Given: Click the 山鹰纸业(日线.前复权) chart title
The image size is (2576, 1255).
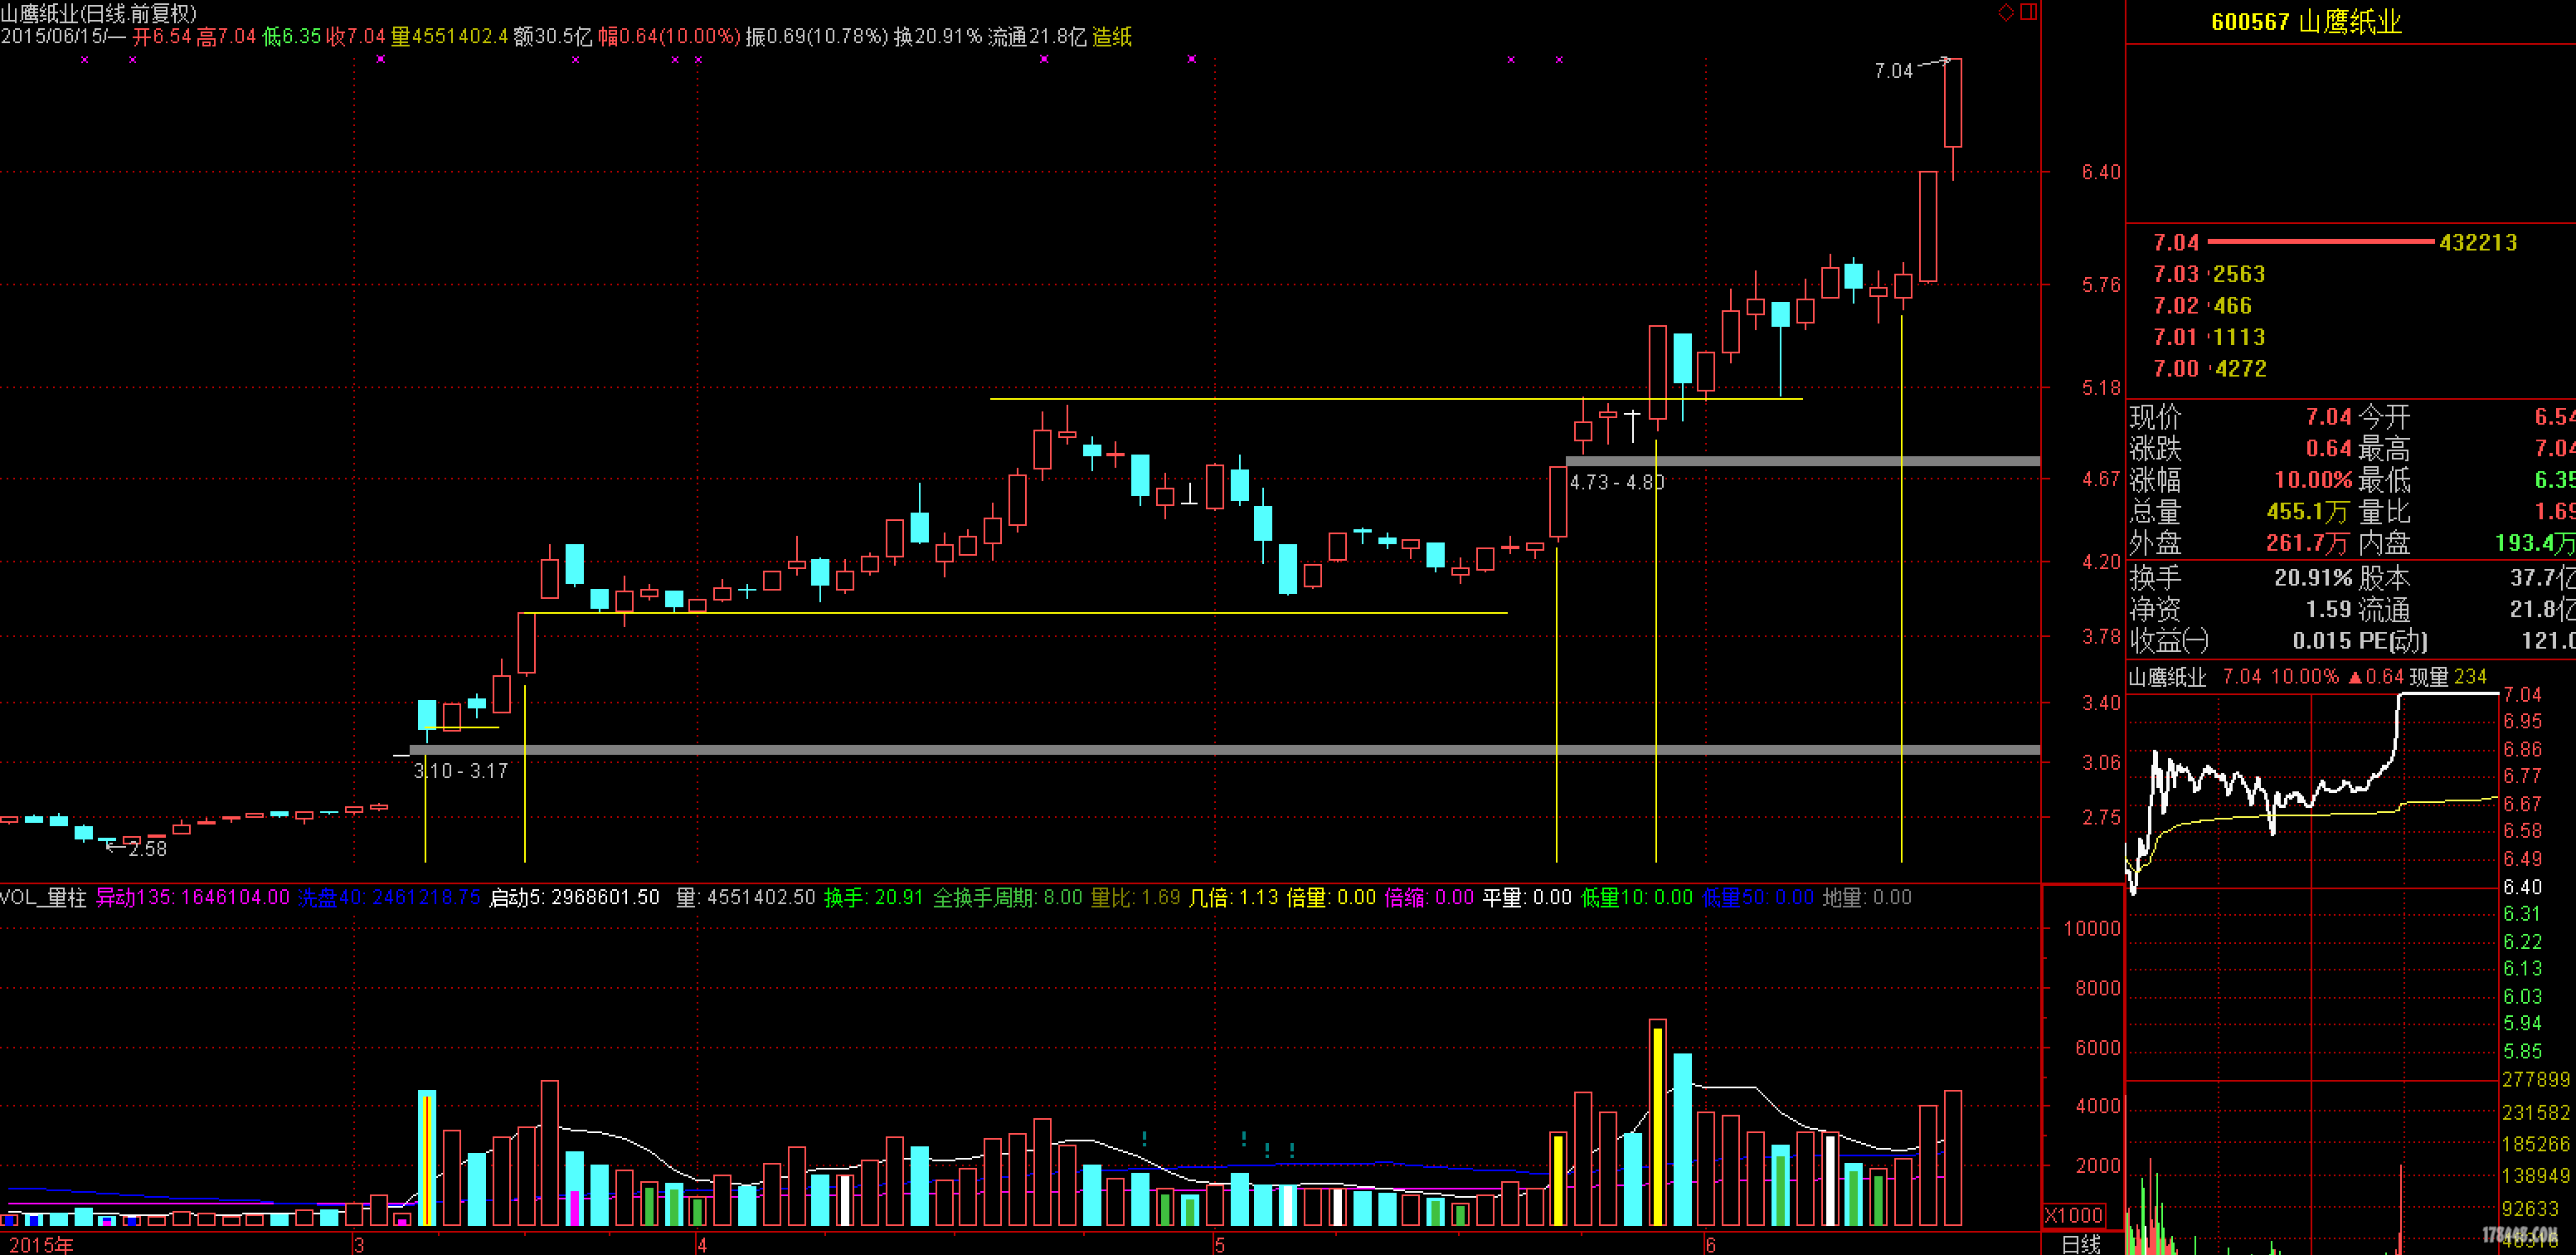Looking at the screenshot, I should tap(98, 13).
